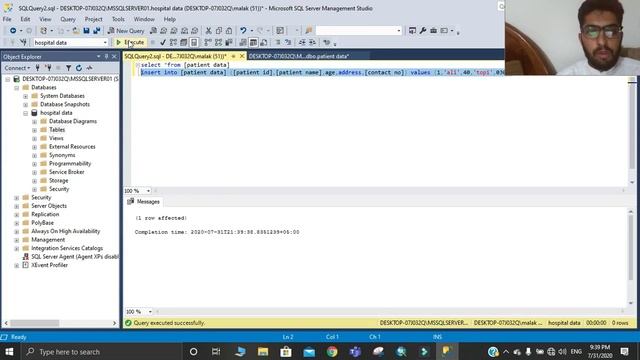This screenshot has height=360, width=640.
Task: Switch to the dbo.patient data tab
Action: 299,56
